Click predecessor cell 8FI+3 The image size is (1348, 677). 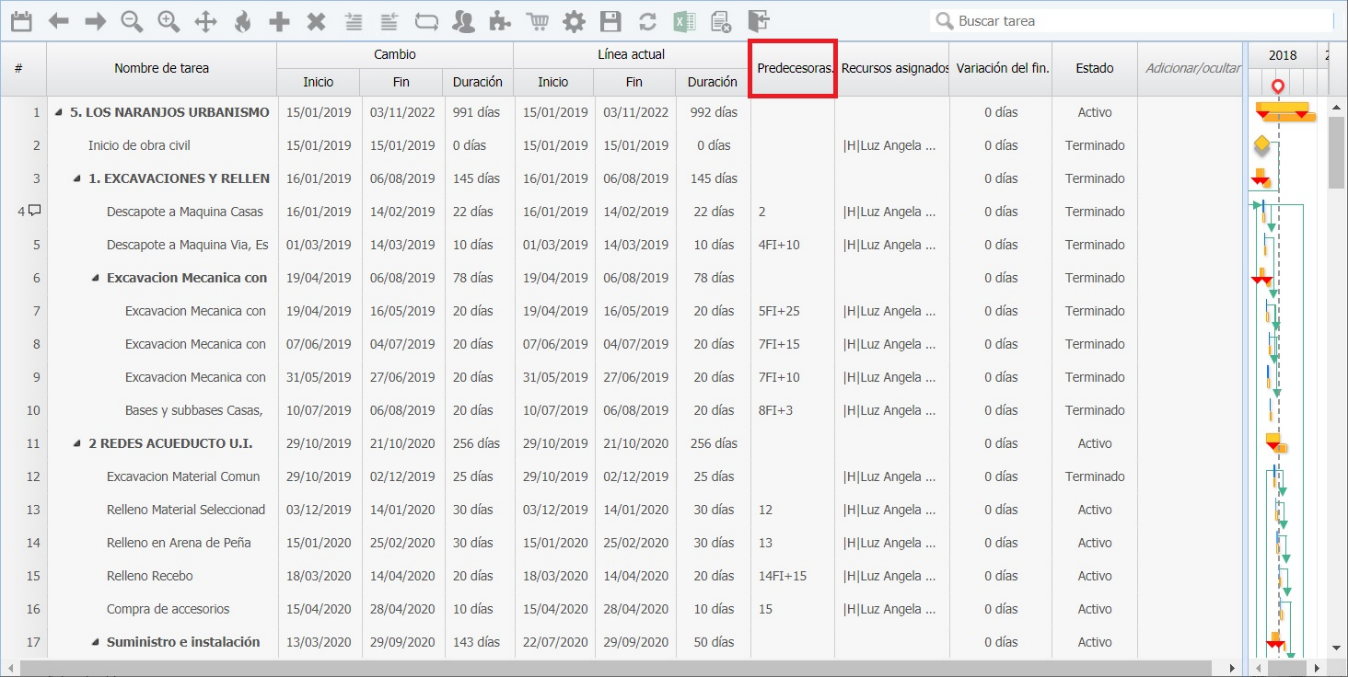776,410
